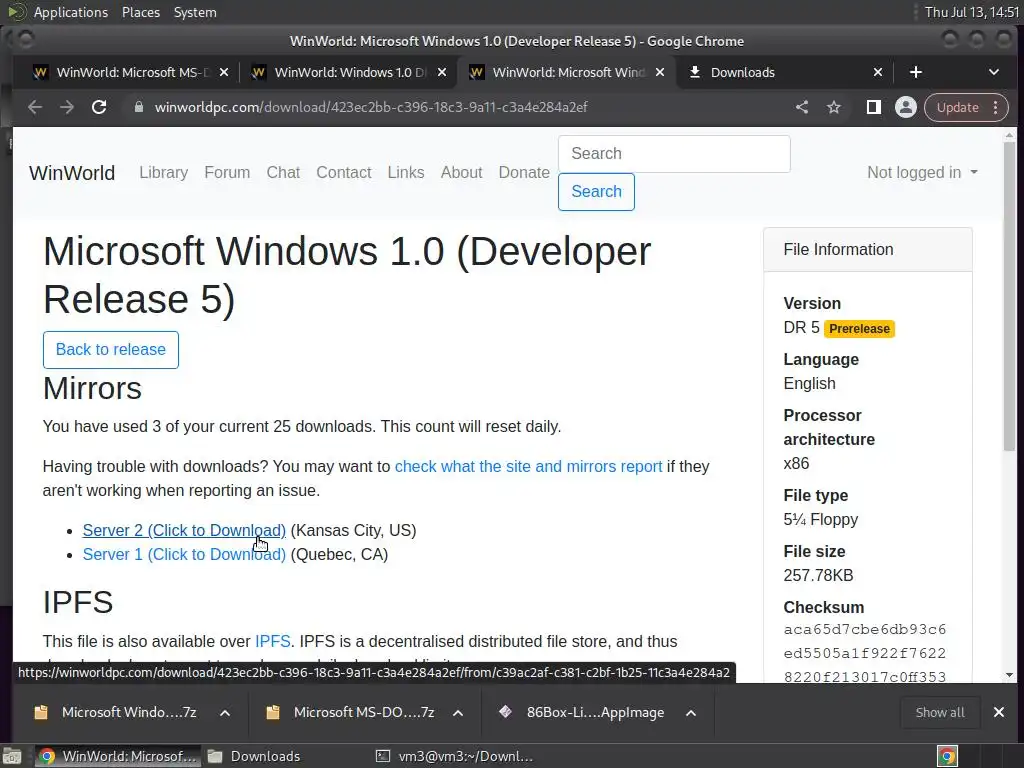Click the page vertical scrollbar

coord(1009,295)
